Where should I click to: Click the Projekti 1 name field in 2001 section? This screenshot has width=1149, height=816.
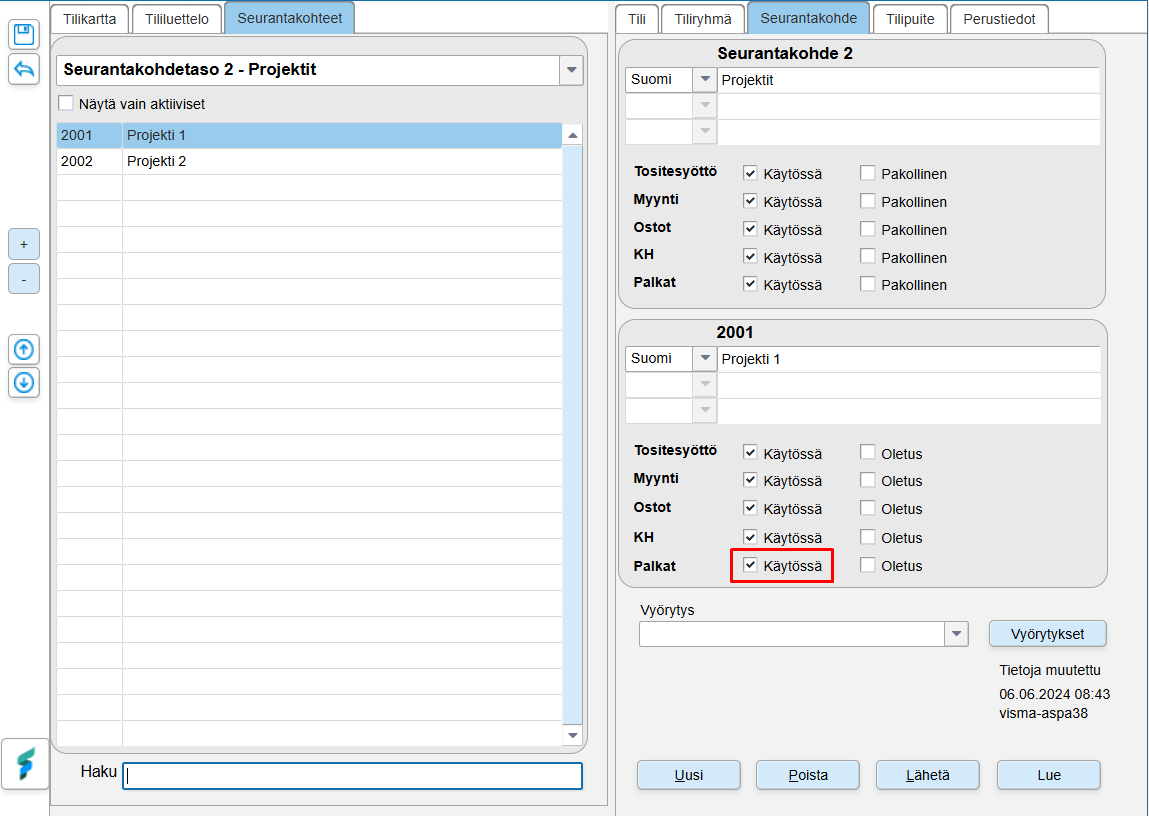[909, 359]
